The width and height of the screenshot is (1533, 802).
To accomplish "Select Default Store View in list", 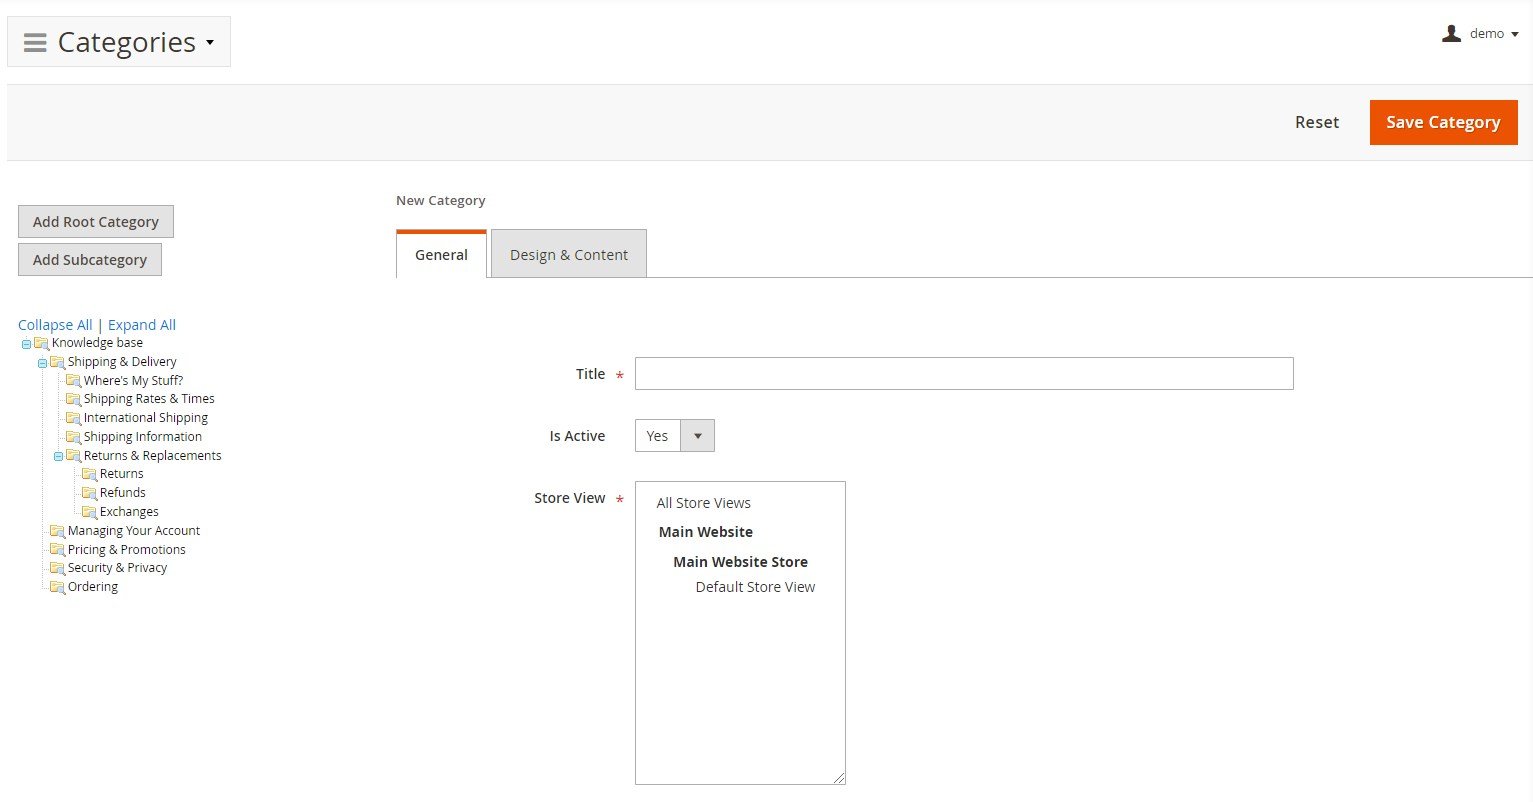I will click(x=755, y=587).
